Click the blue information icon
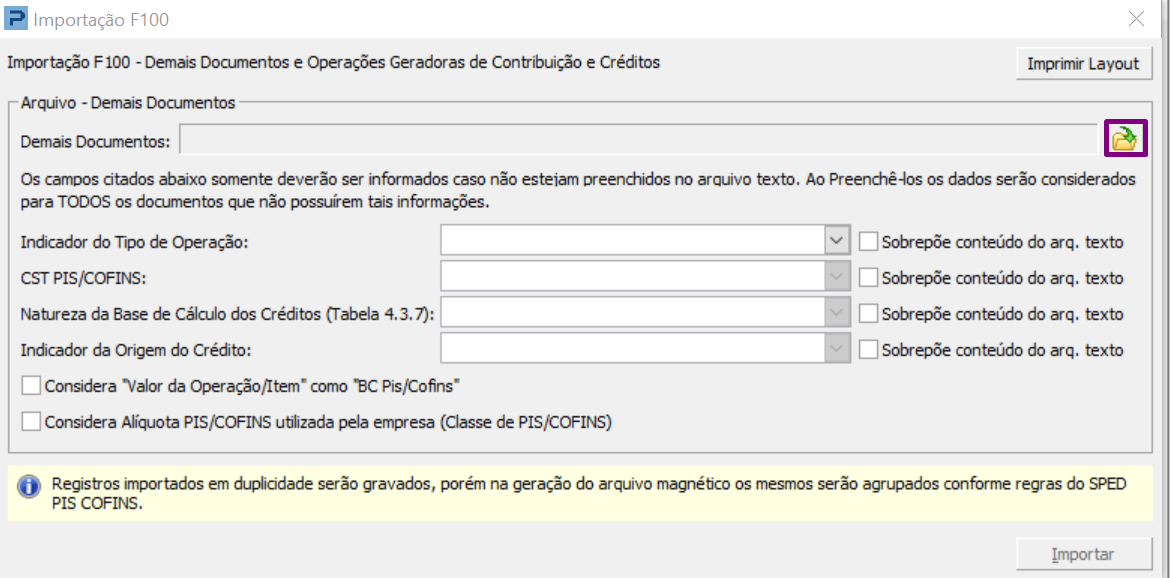 (x=29, y=486)
